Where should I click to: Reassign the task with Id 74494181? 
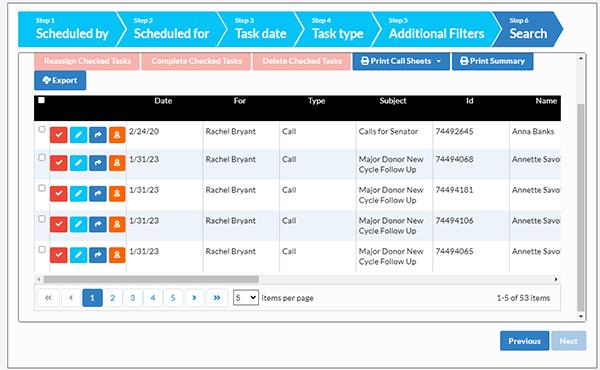[98, 193]
